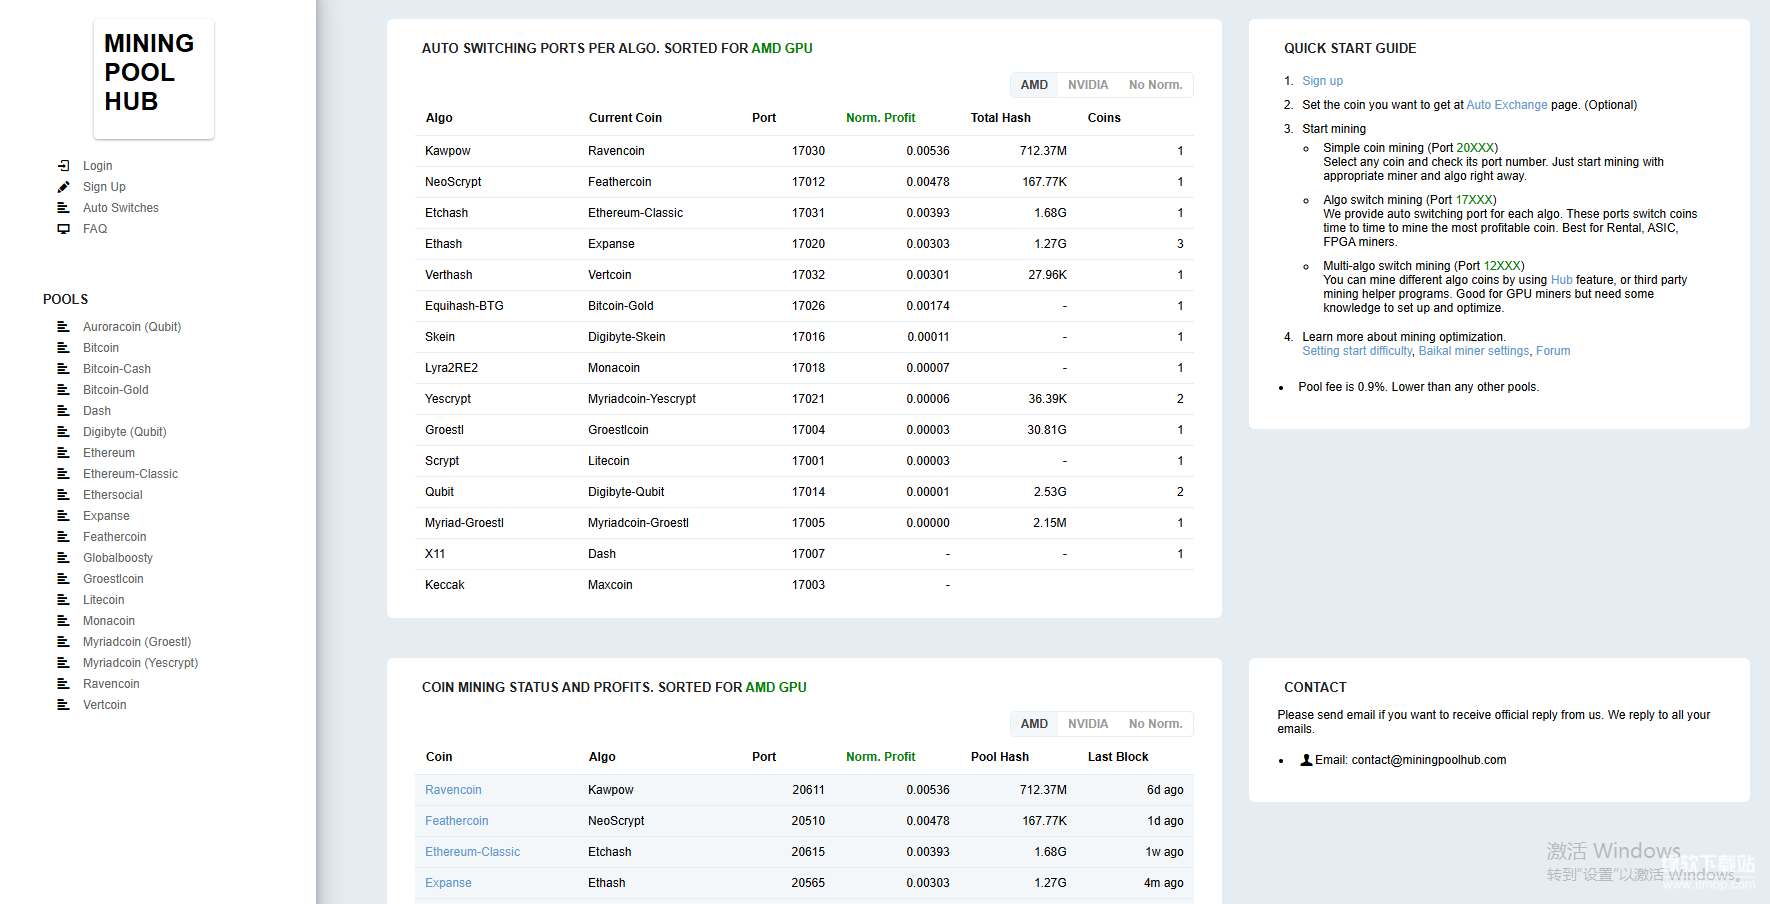
Task: Click the list icon next to Bitcoin pool
Action: click(64, 348)
